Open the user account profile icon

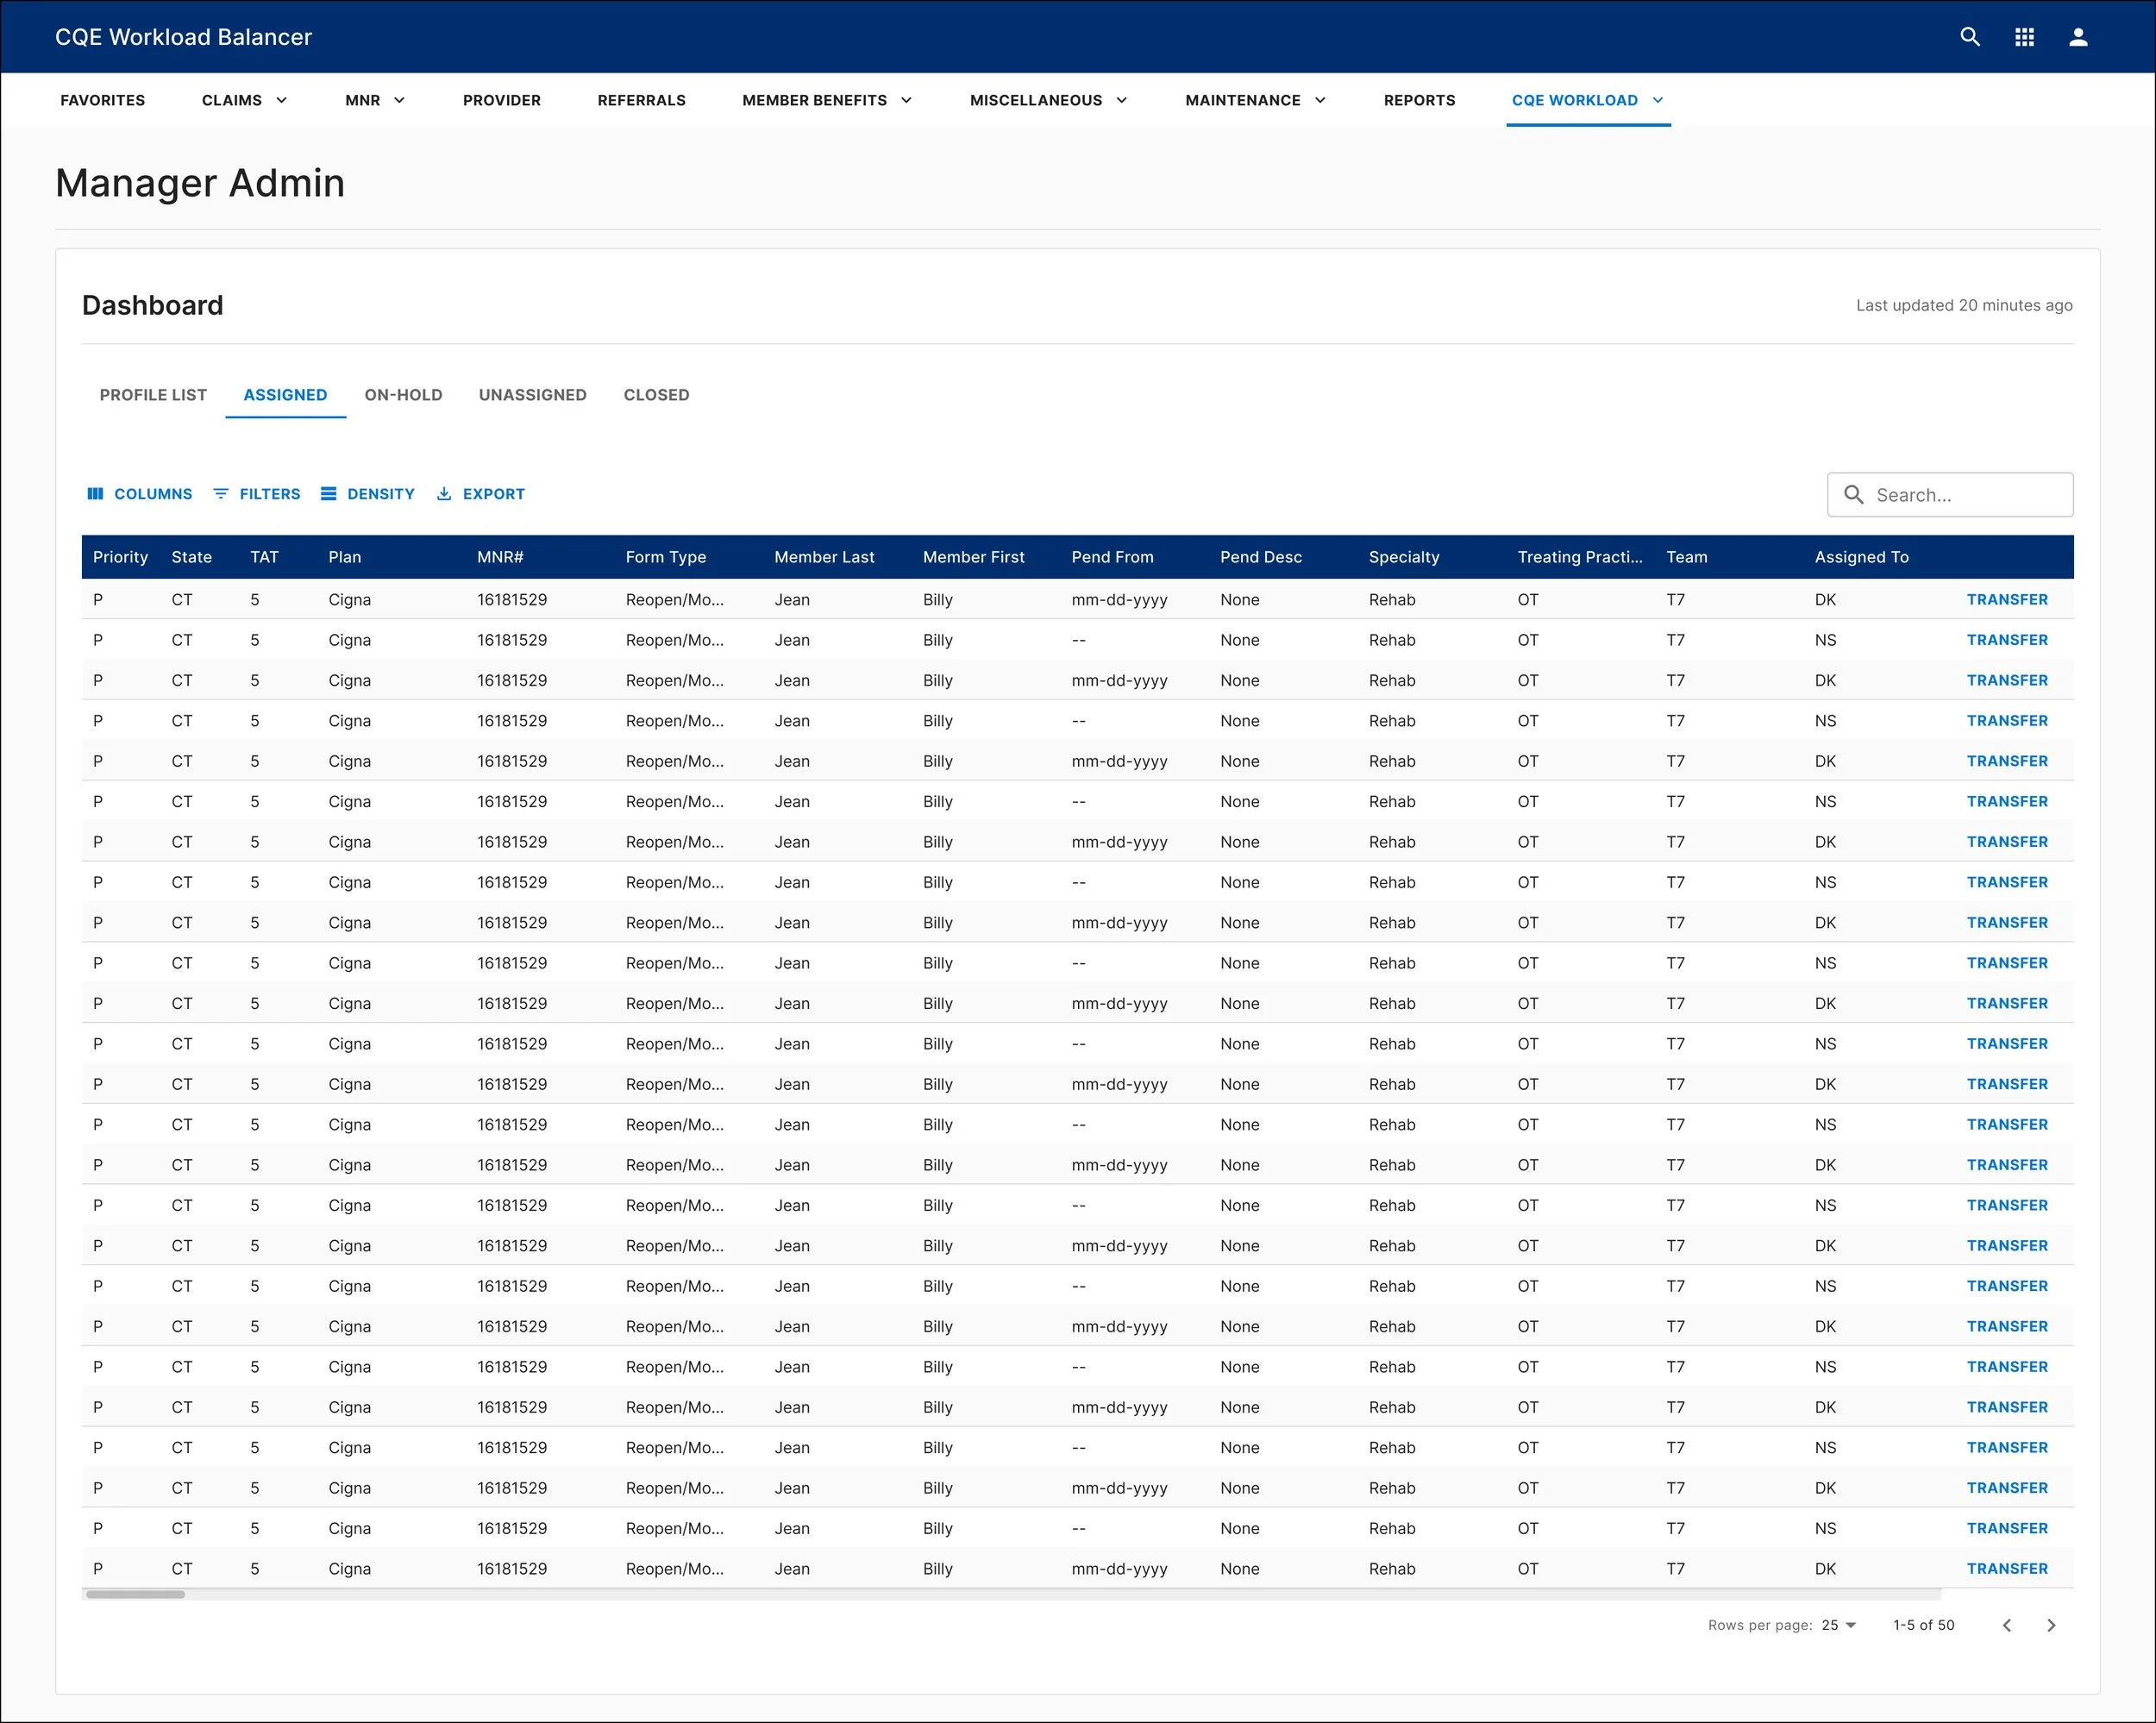tap(2078, 37)
